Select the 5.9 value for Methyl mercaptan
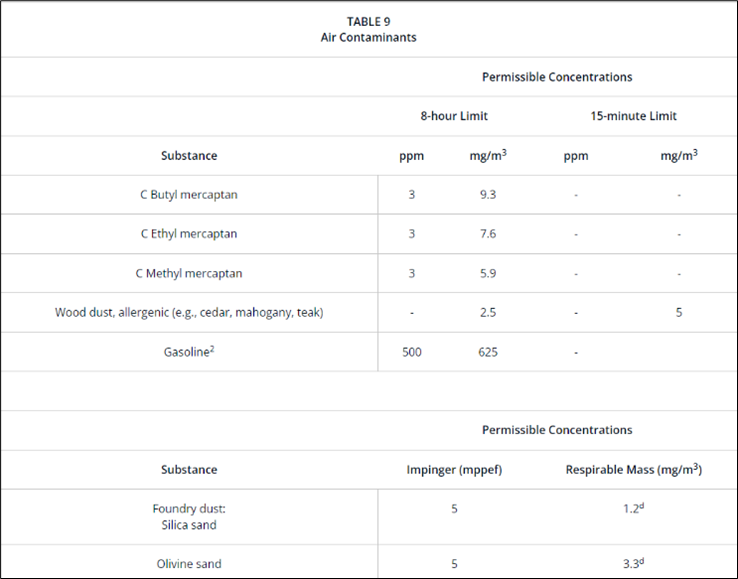 (488, 273)
